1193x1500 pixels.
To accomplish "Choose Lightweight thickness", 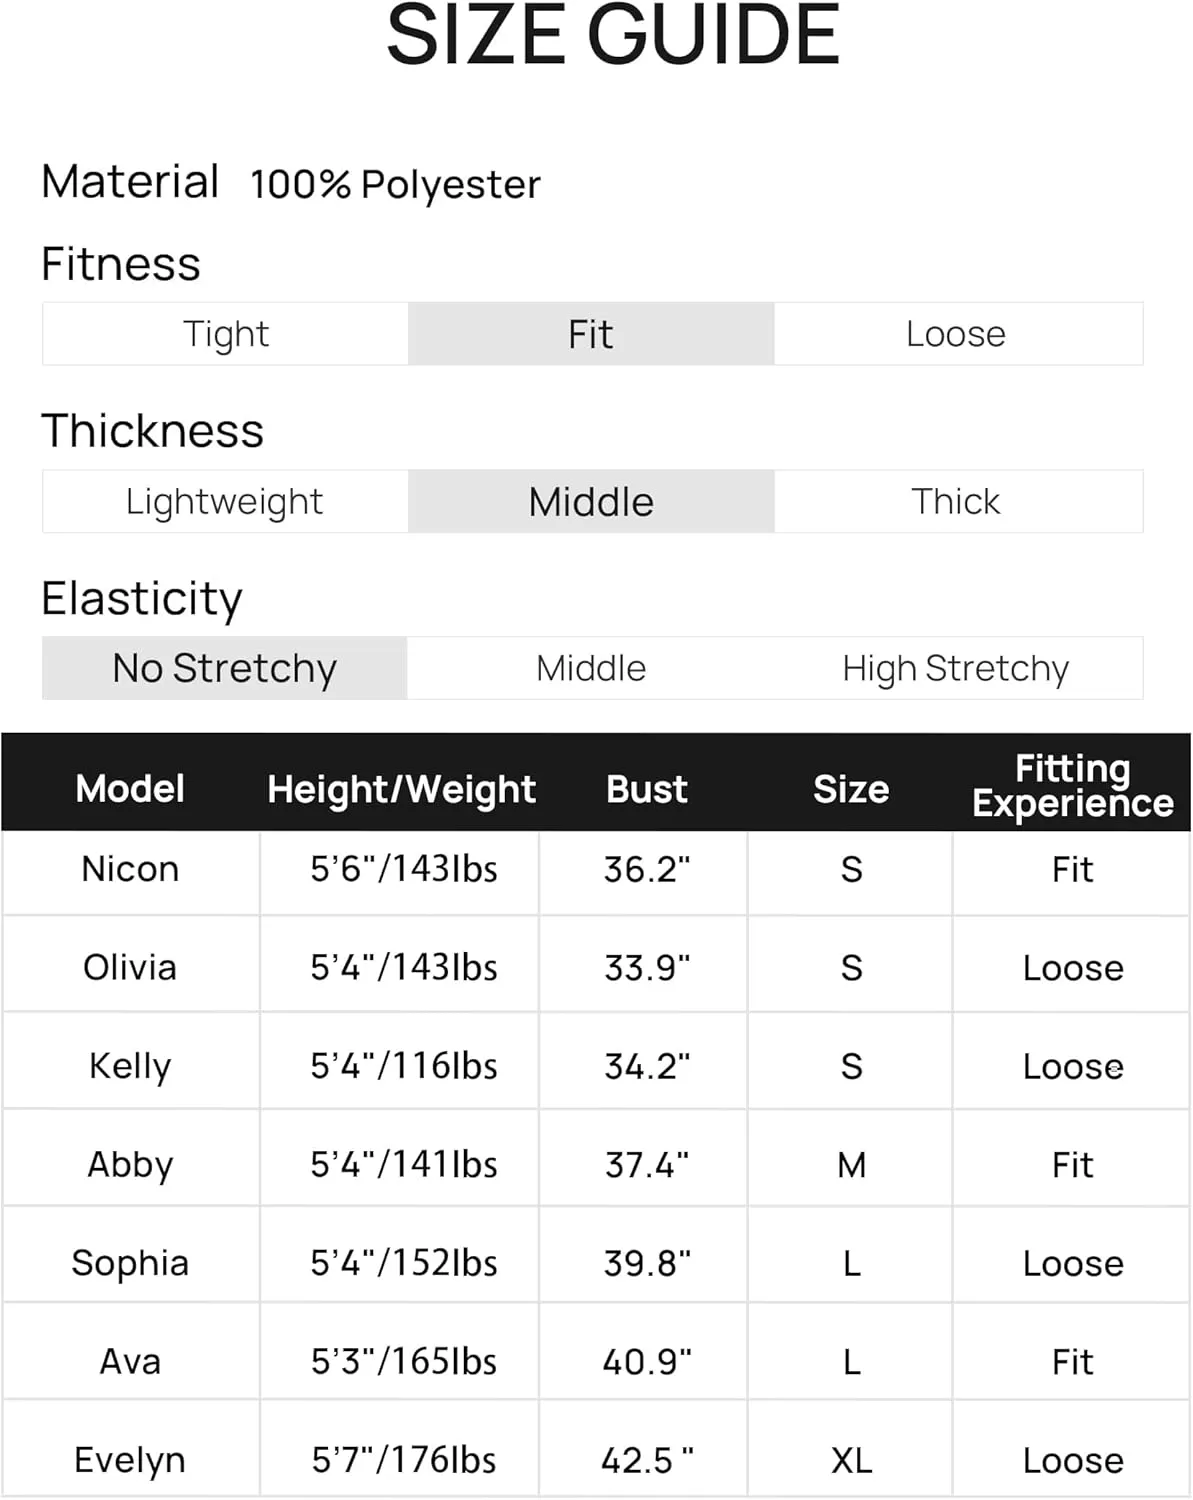I will coord(226,501).
